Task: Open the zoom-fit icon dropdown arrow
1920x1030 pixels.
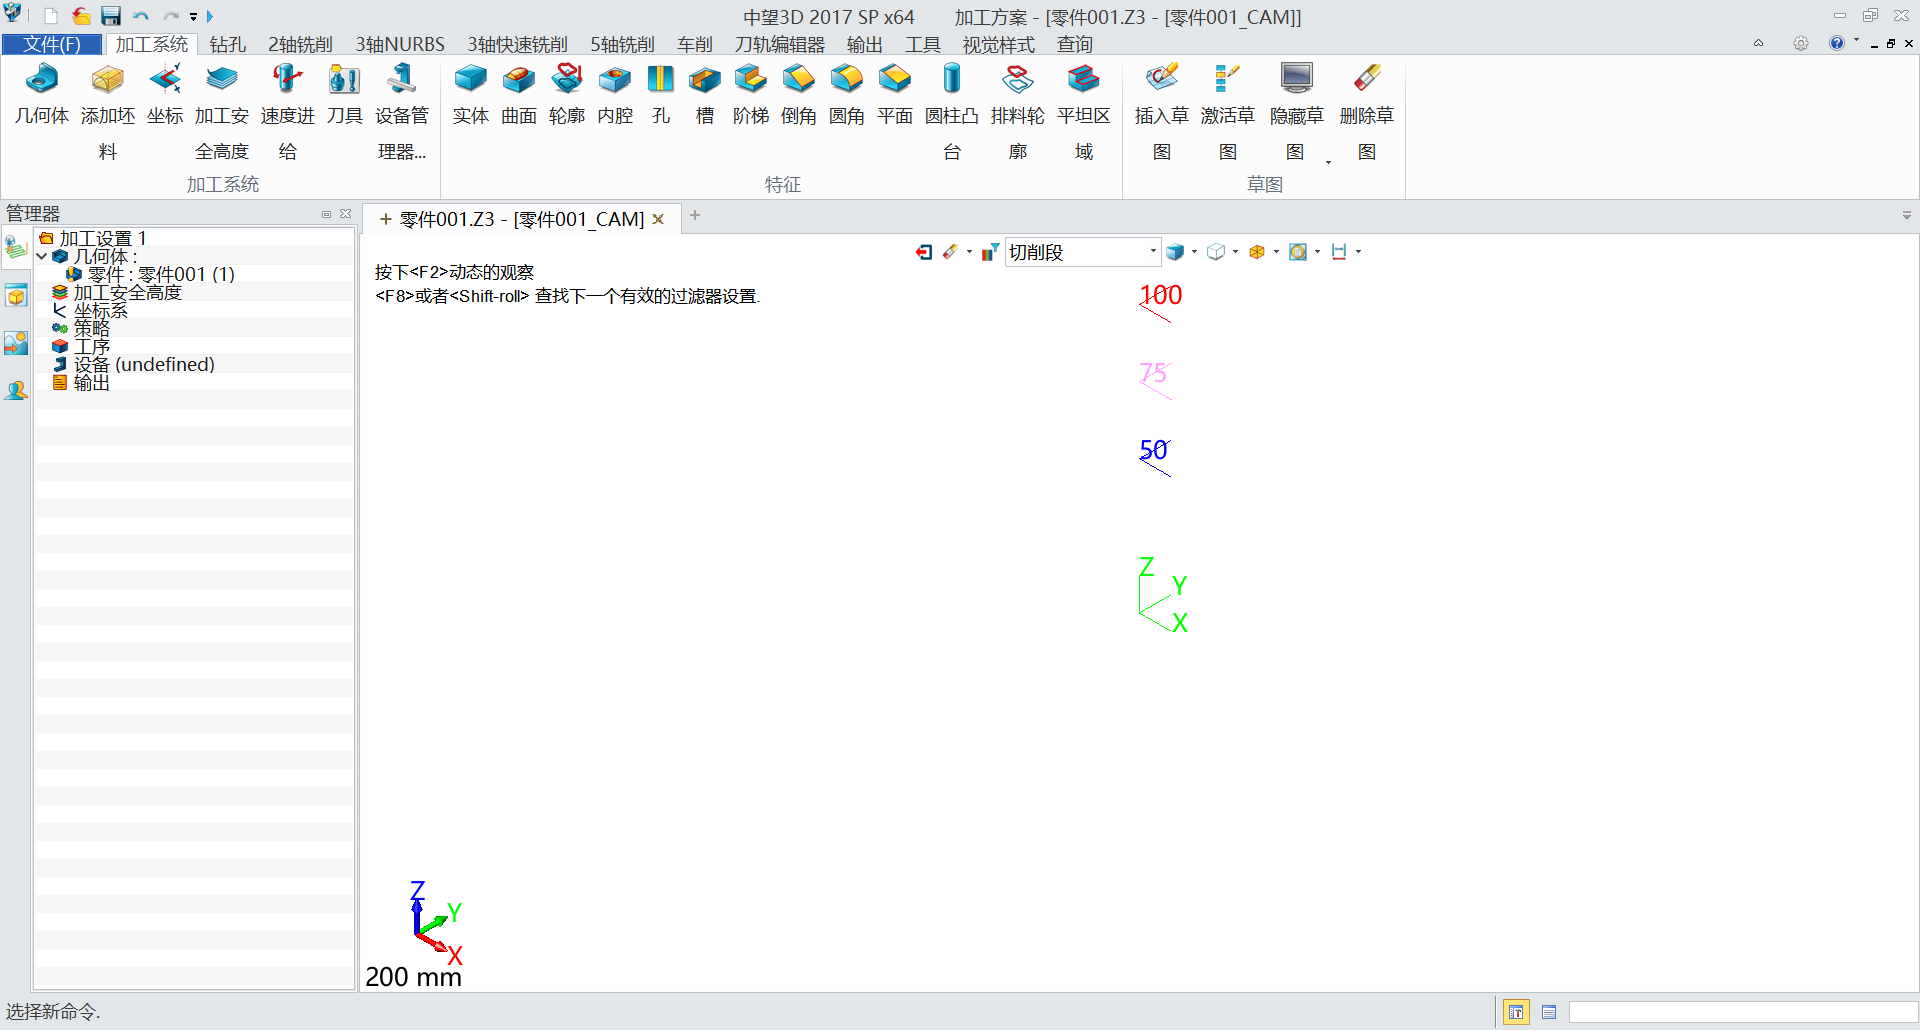Action: tap(1318, 252)
